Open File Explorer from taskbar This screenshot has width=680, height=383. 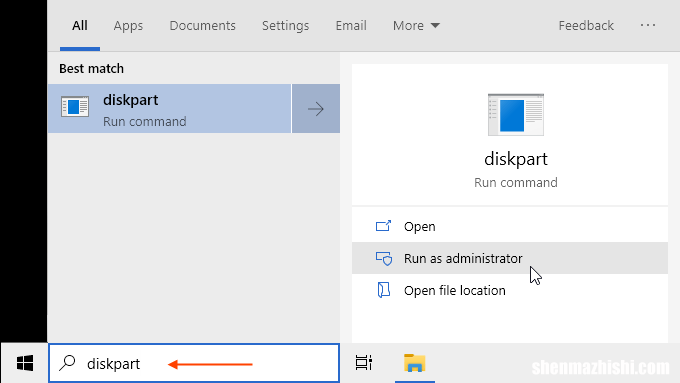tap(415, 363)
